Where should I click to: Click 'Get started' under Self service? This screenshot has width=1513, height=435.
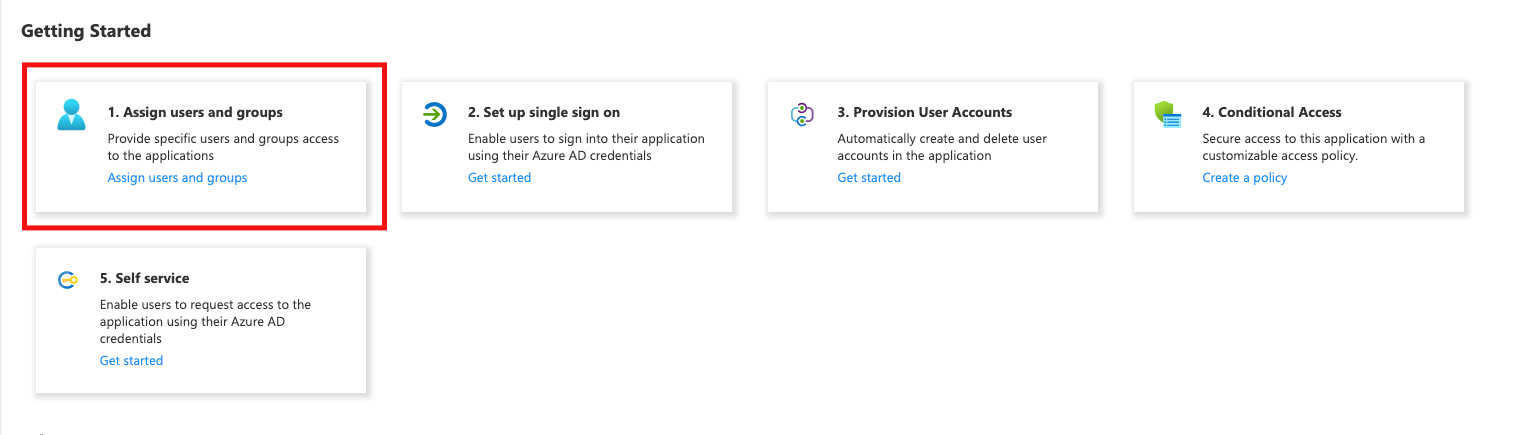[x=131, y=360]
